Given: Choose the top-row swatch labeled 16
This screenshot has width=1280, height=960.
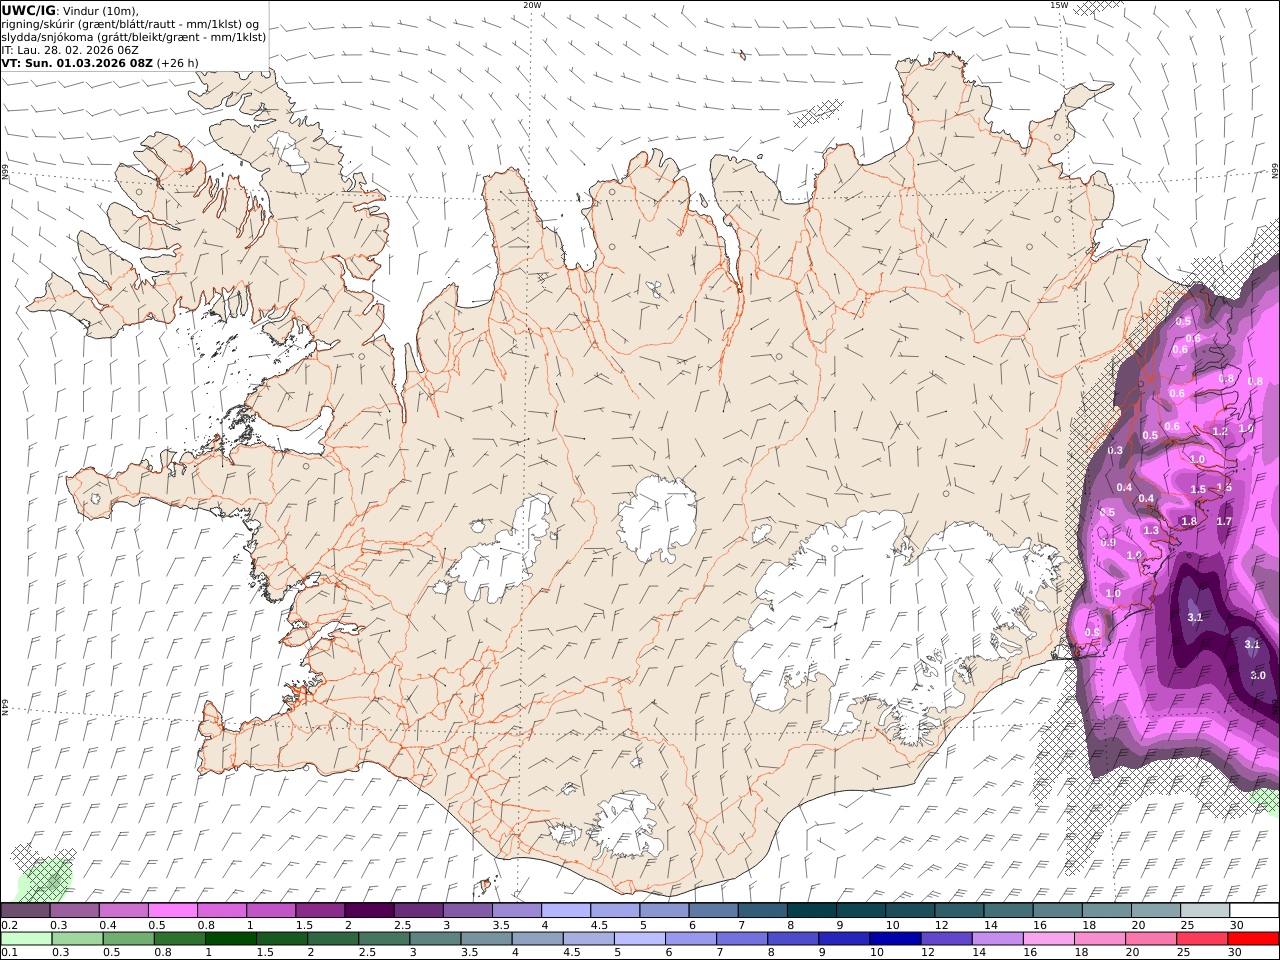Looking at the screenshot, I should tap(1058, 910).
